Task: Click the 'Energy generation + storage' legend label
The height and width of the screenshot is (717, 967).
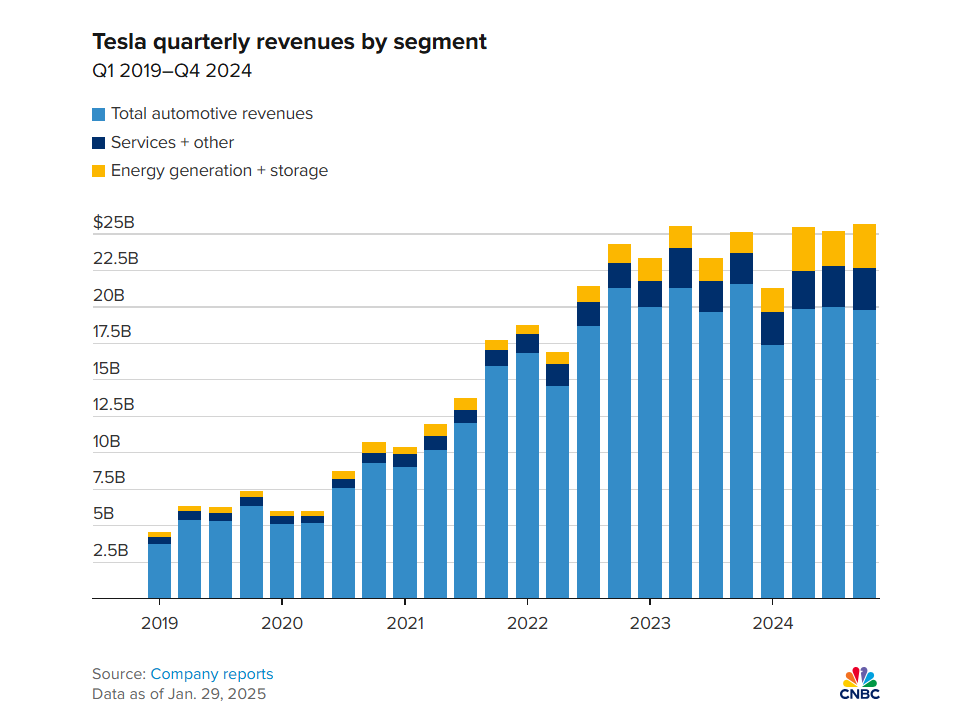Action: [219, 171]
